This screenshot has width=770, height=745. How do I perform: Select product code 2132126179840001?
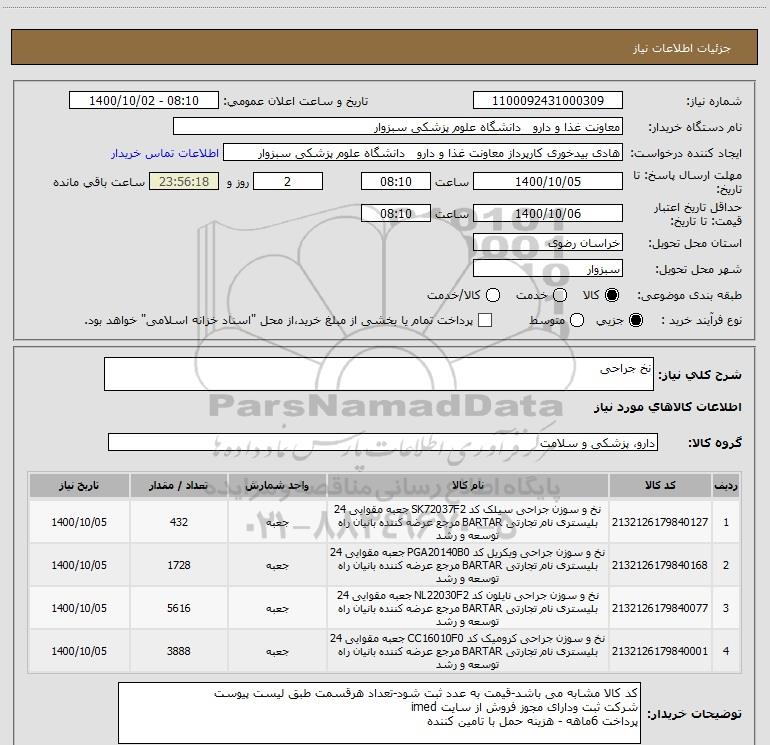(x=660, y=651)
